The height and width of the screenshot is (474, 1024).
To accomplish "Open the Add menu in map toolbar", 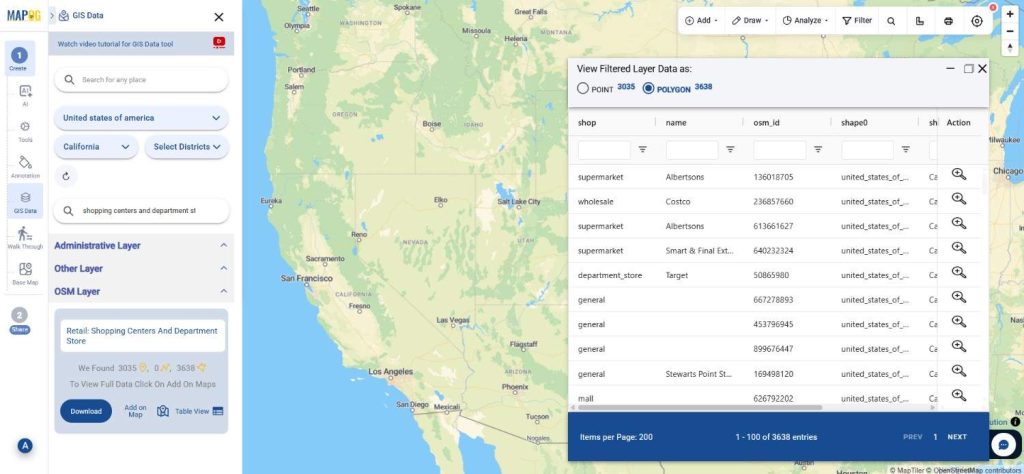I will click(x=701, y=21).
